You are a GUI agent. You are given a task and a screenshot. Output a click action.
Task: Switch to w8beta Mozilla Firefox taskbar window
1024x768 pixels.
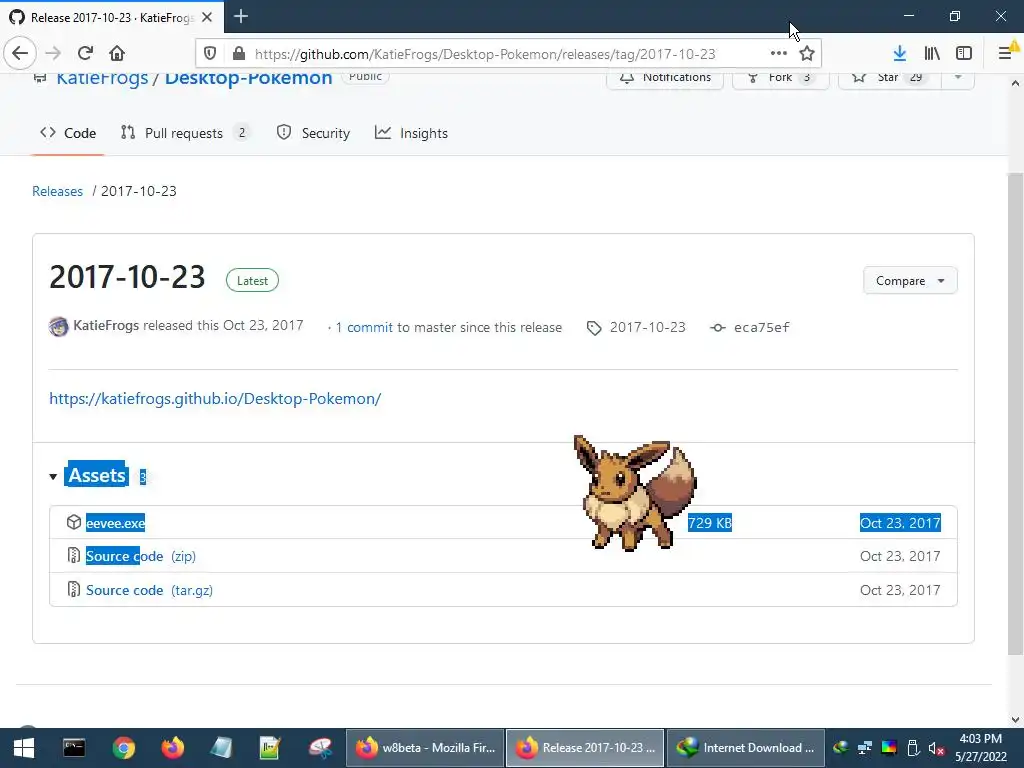[x=425, y=748]
